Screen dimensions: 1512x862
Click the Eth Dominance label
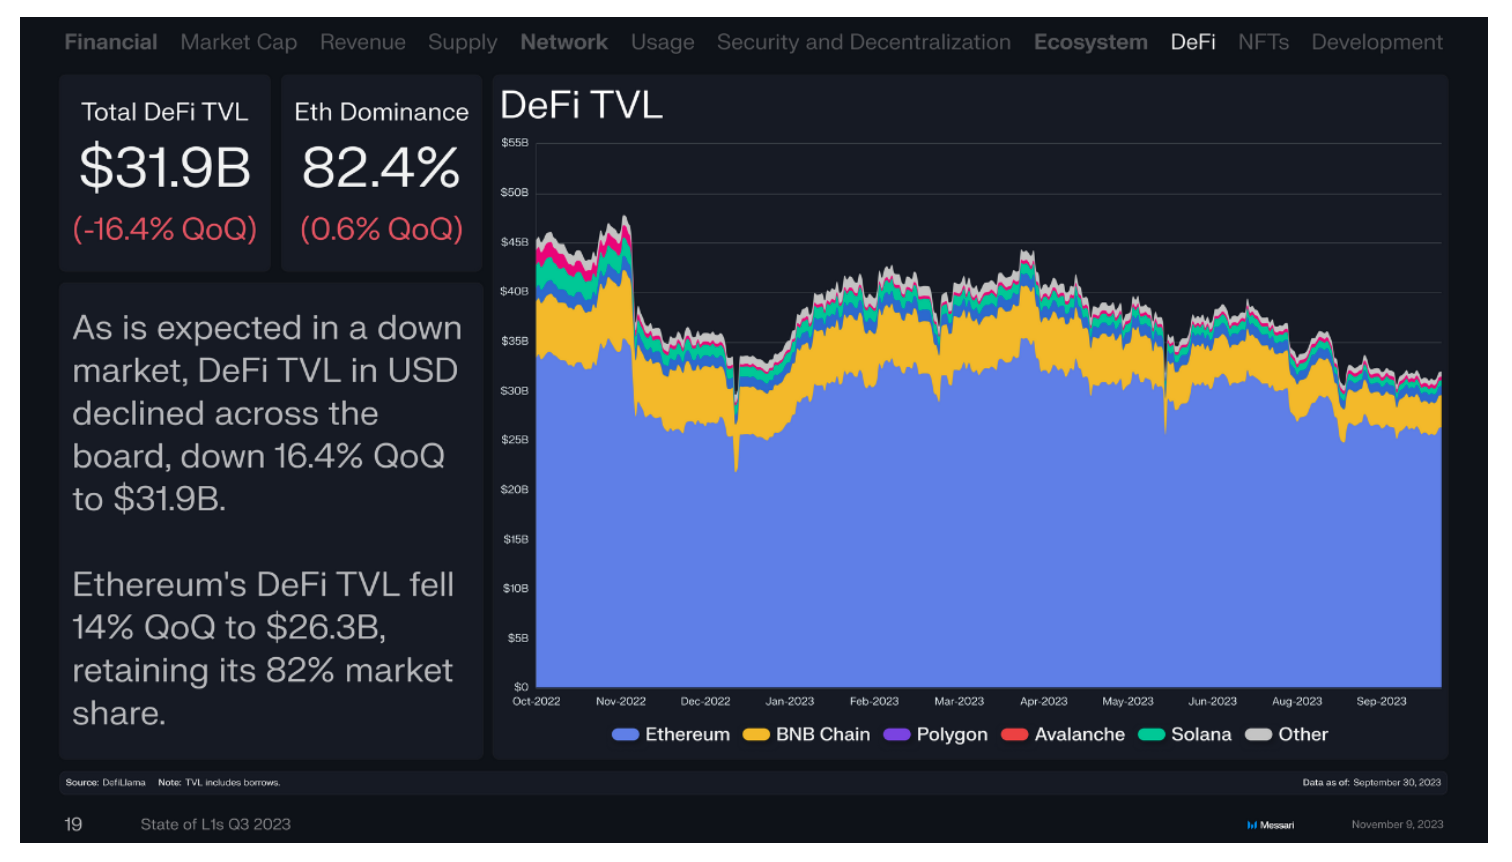tap(381, 112)
